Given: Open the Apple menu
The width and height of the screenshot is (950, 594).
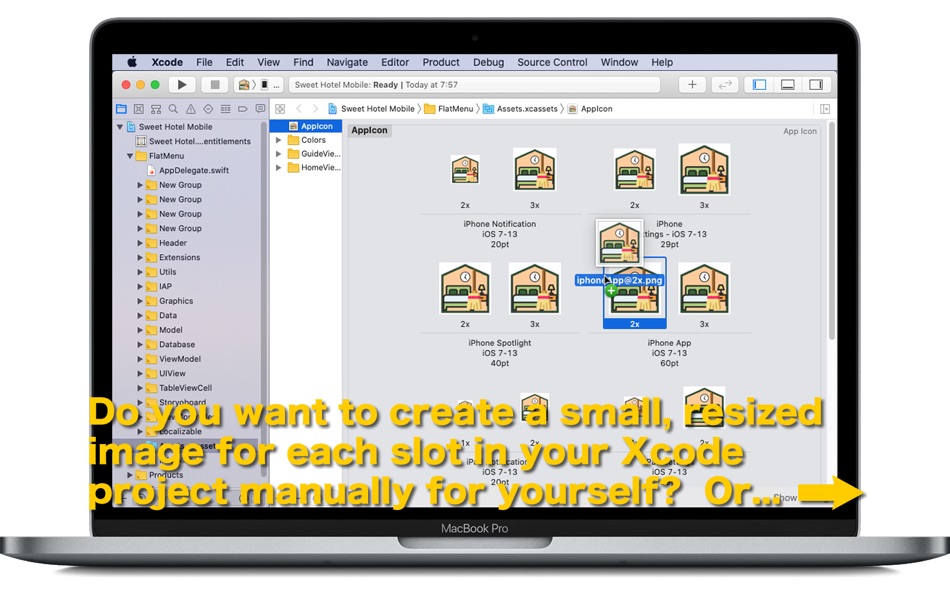Looking at the screenshot, I should pos(132,62).
